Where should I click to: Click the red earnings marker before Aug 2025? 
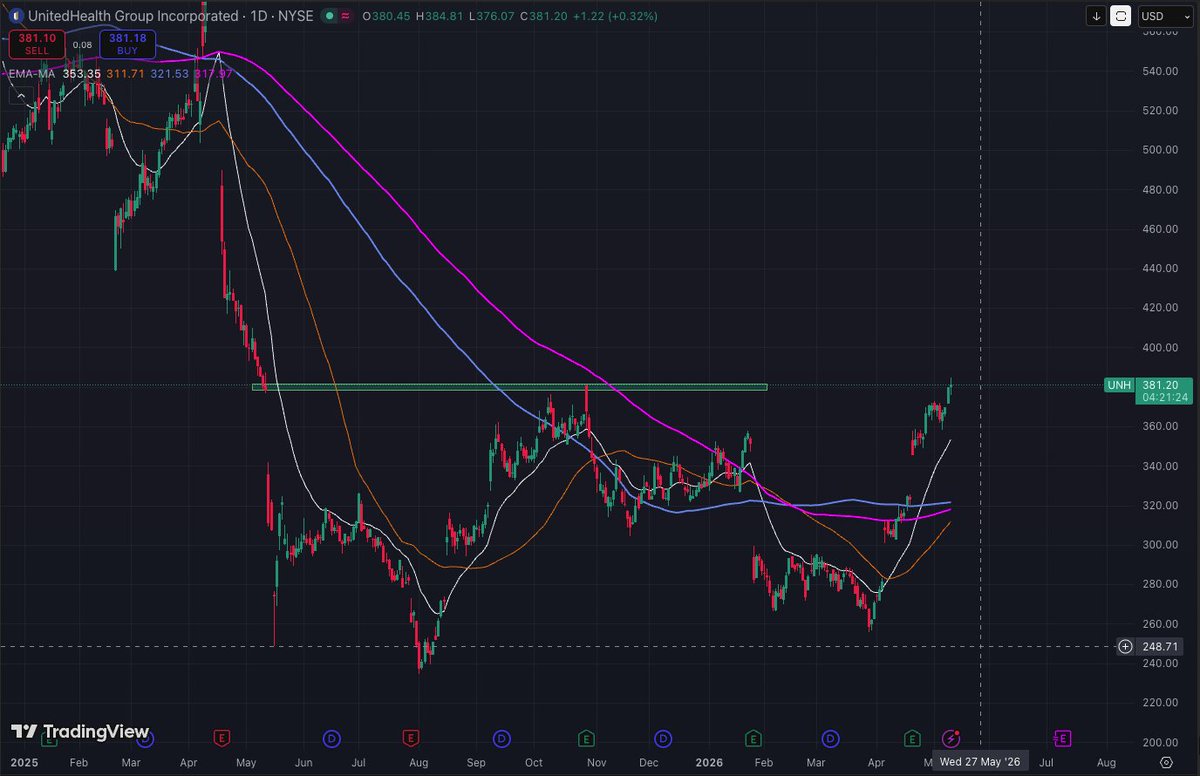(409, 739)
